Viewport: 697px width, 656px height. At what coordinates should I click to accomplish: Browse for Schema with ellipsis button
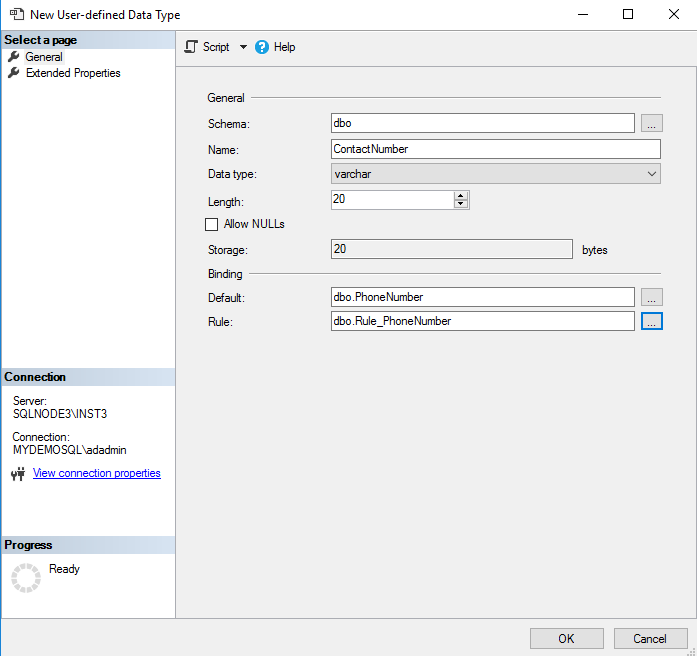[x=651, y=123]
